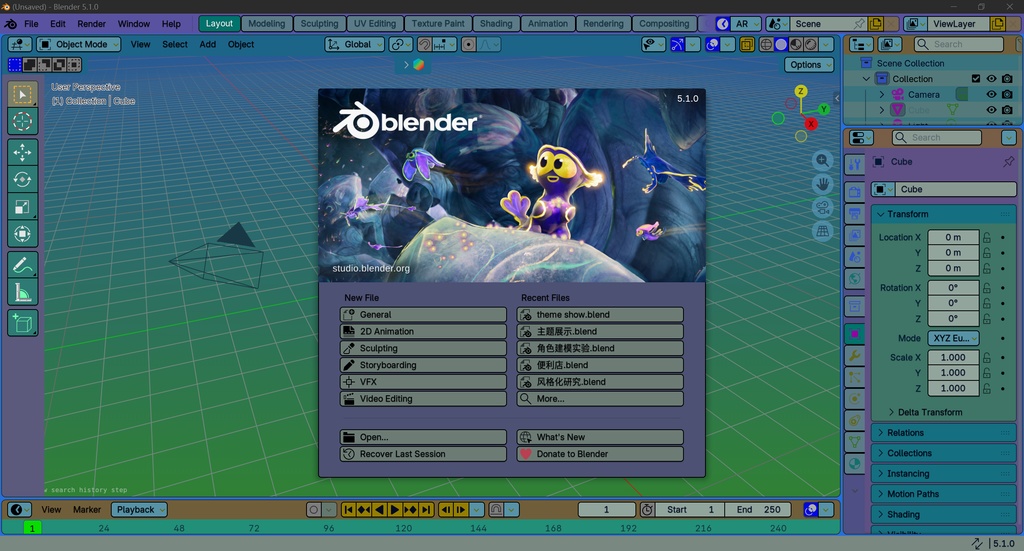Open the View Layer properties tab
This screenshot has height=551, width=1024.
pyautogui.click(x=855, y=235)
